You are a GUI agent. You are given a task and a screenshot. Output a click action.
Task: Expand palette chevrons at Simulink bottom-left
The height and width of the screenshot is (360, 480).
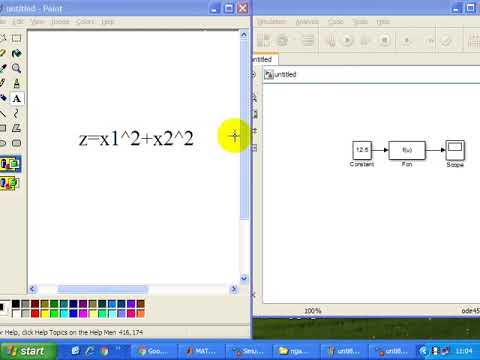pyautogui.click(x=254, y=295)
